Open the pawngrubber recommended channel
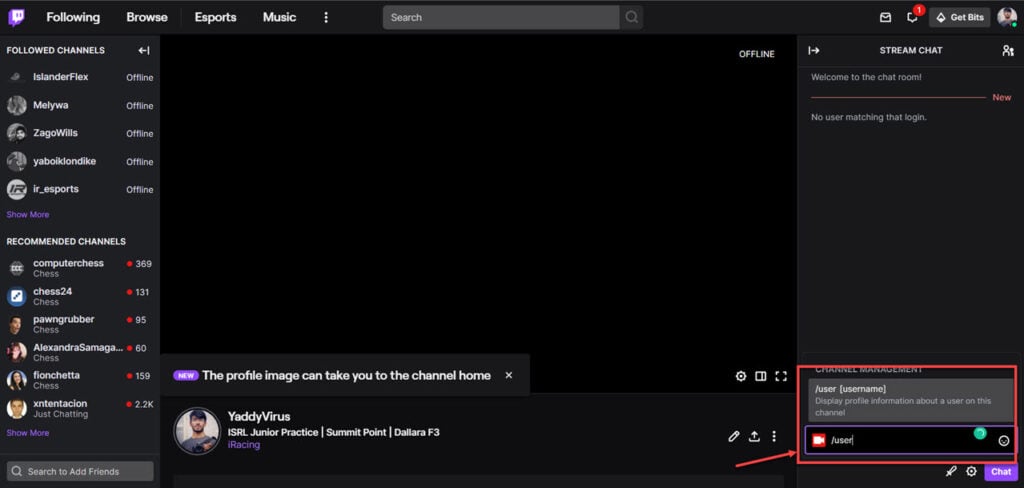Screen dimensions: 1024x488 pyautogui.click(x=80, y=324)
